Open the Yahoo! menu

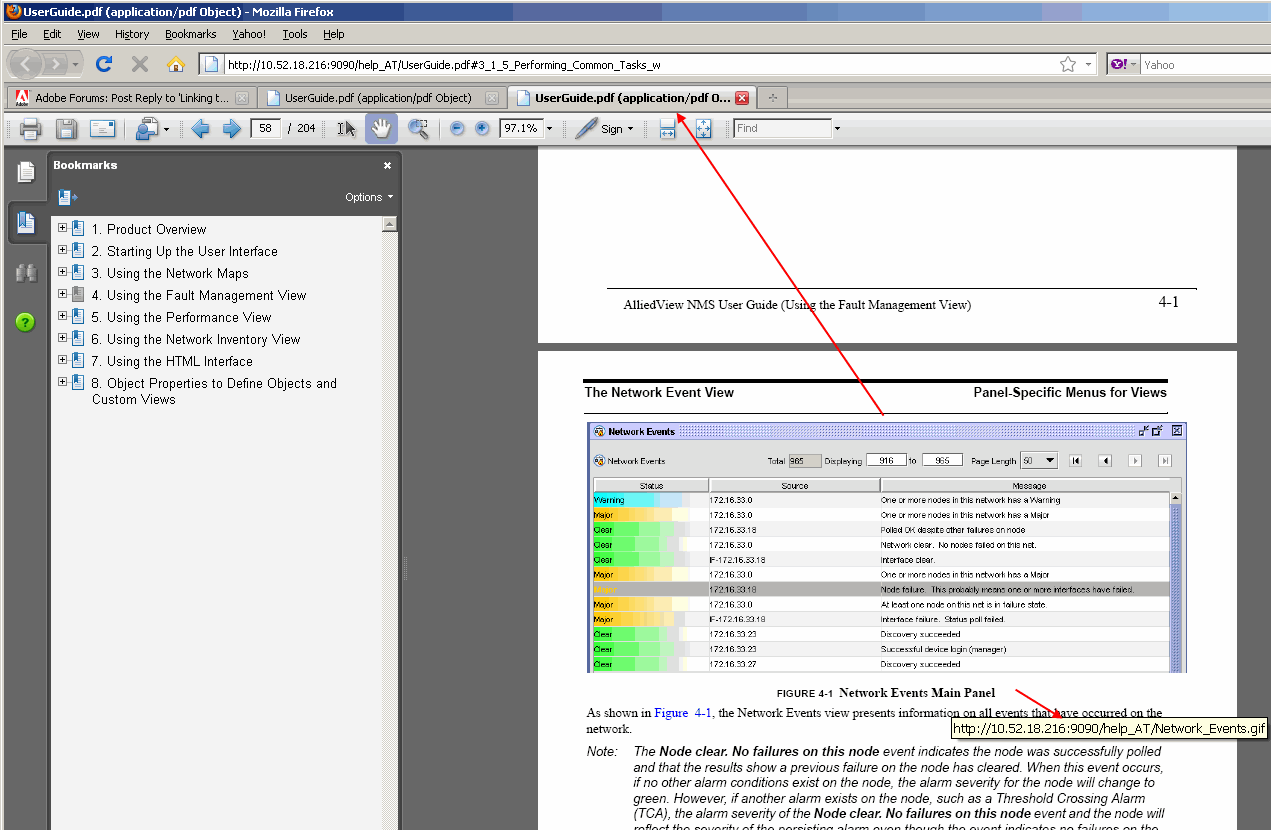pyautogui.click(x=249, y=34)
